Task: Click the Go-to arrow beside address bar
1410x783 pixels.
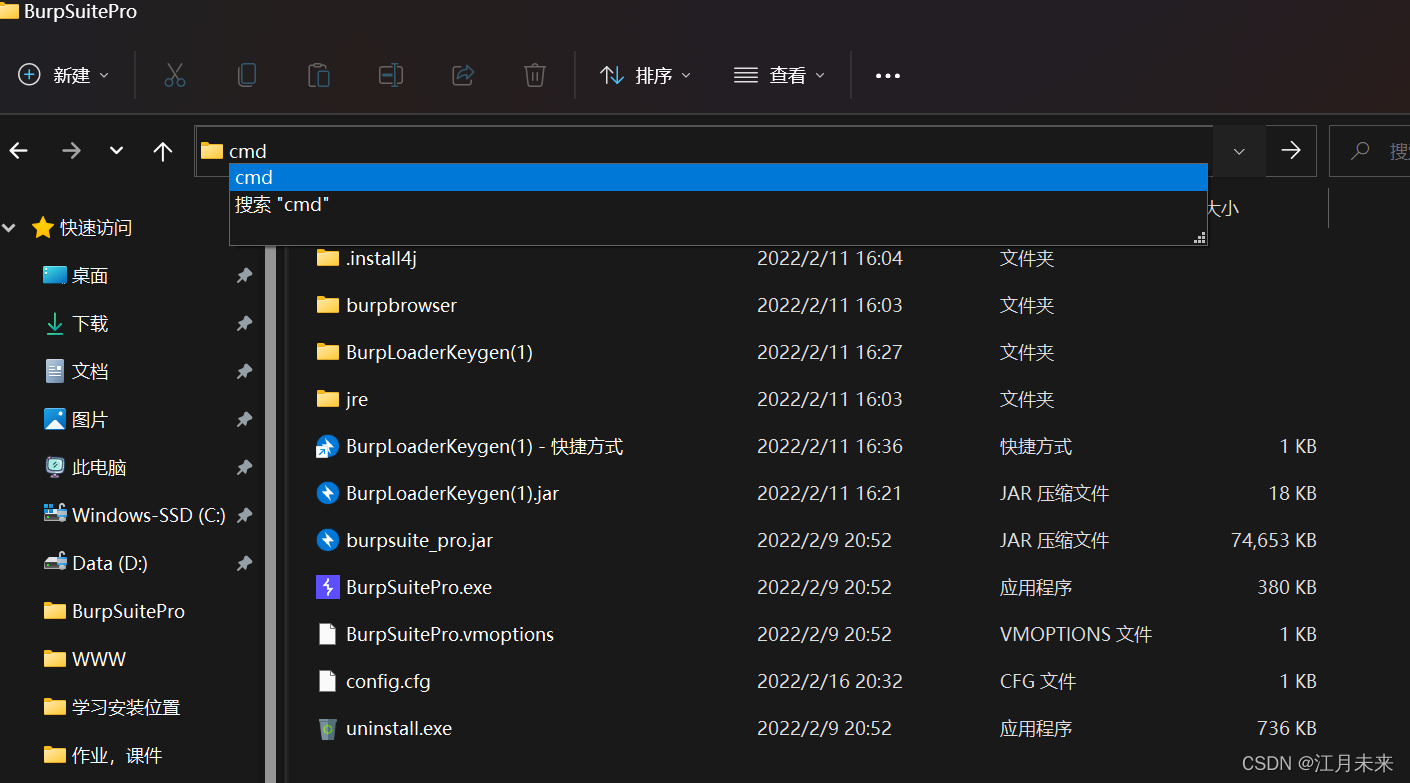Action: tap(1291, 151)
